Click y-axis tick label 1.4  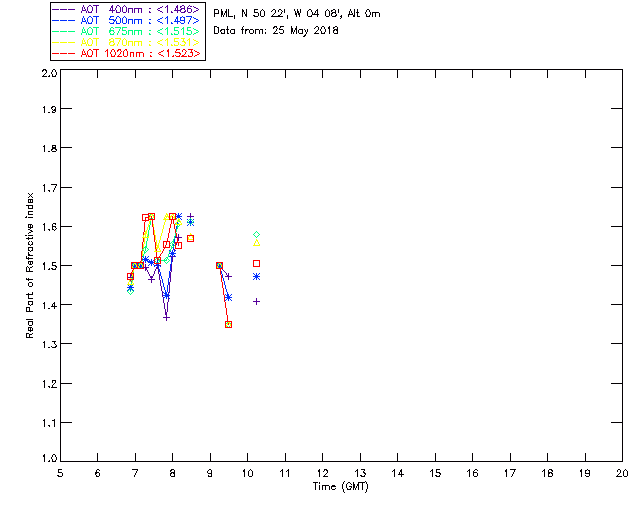(x=49, y=305)
